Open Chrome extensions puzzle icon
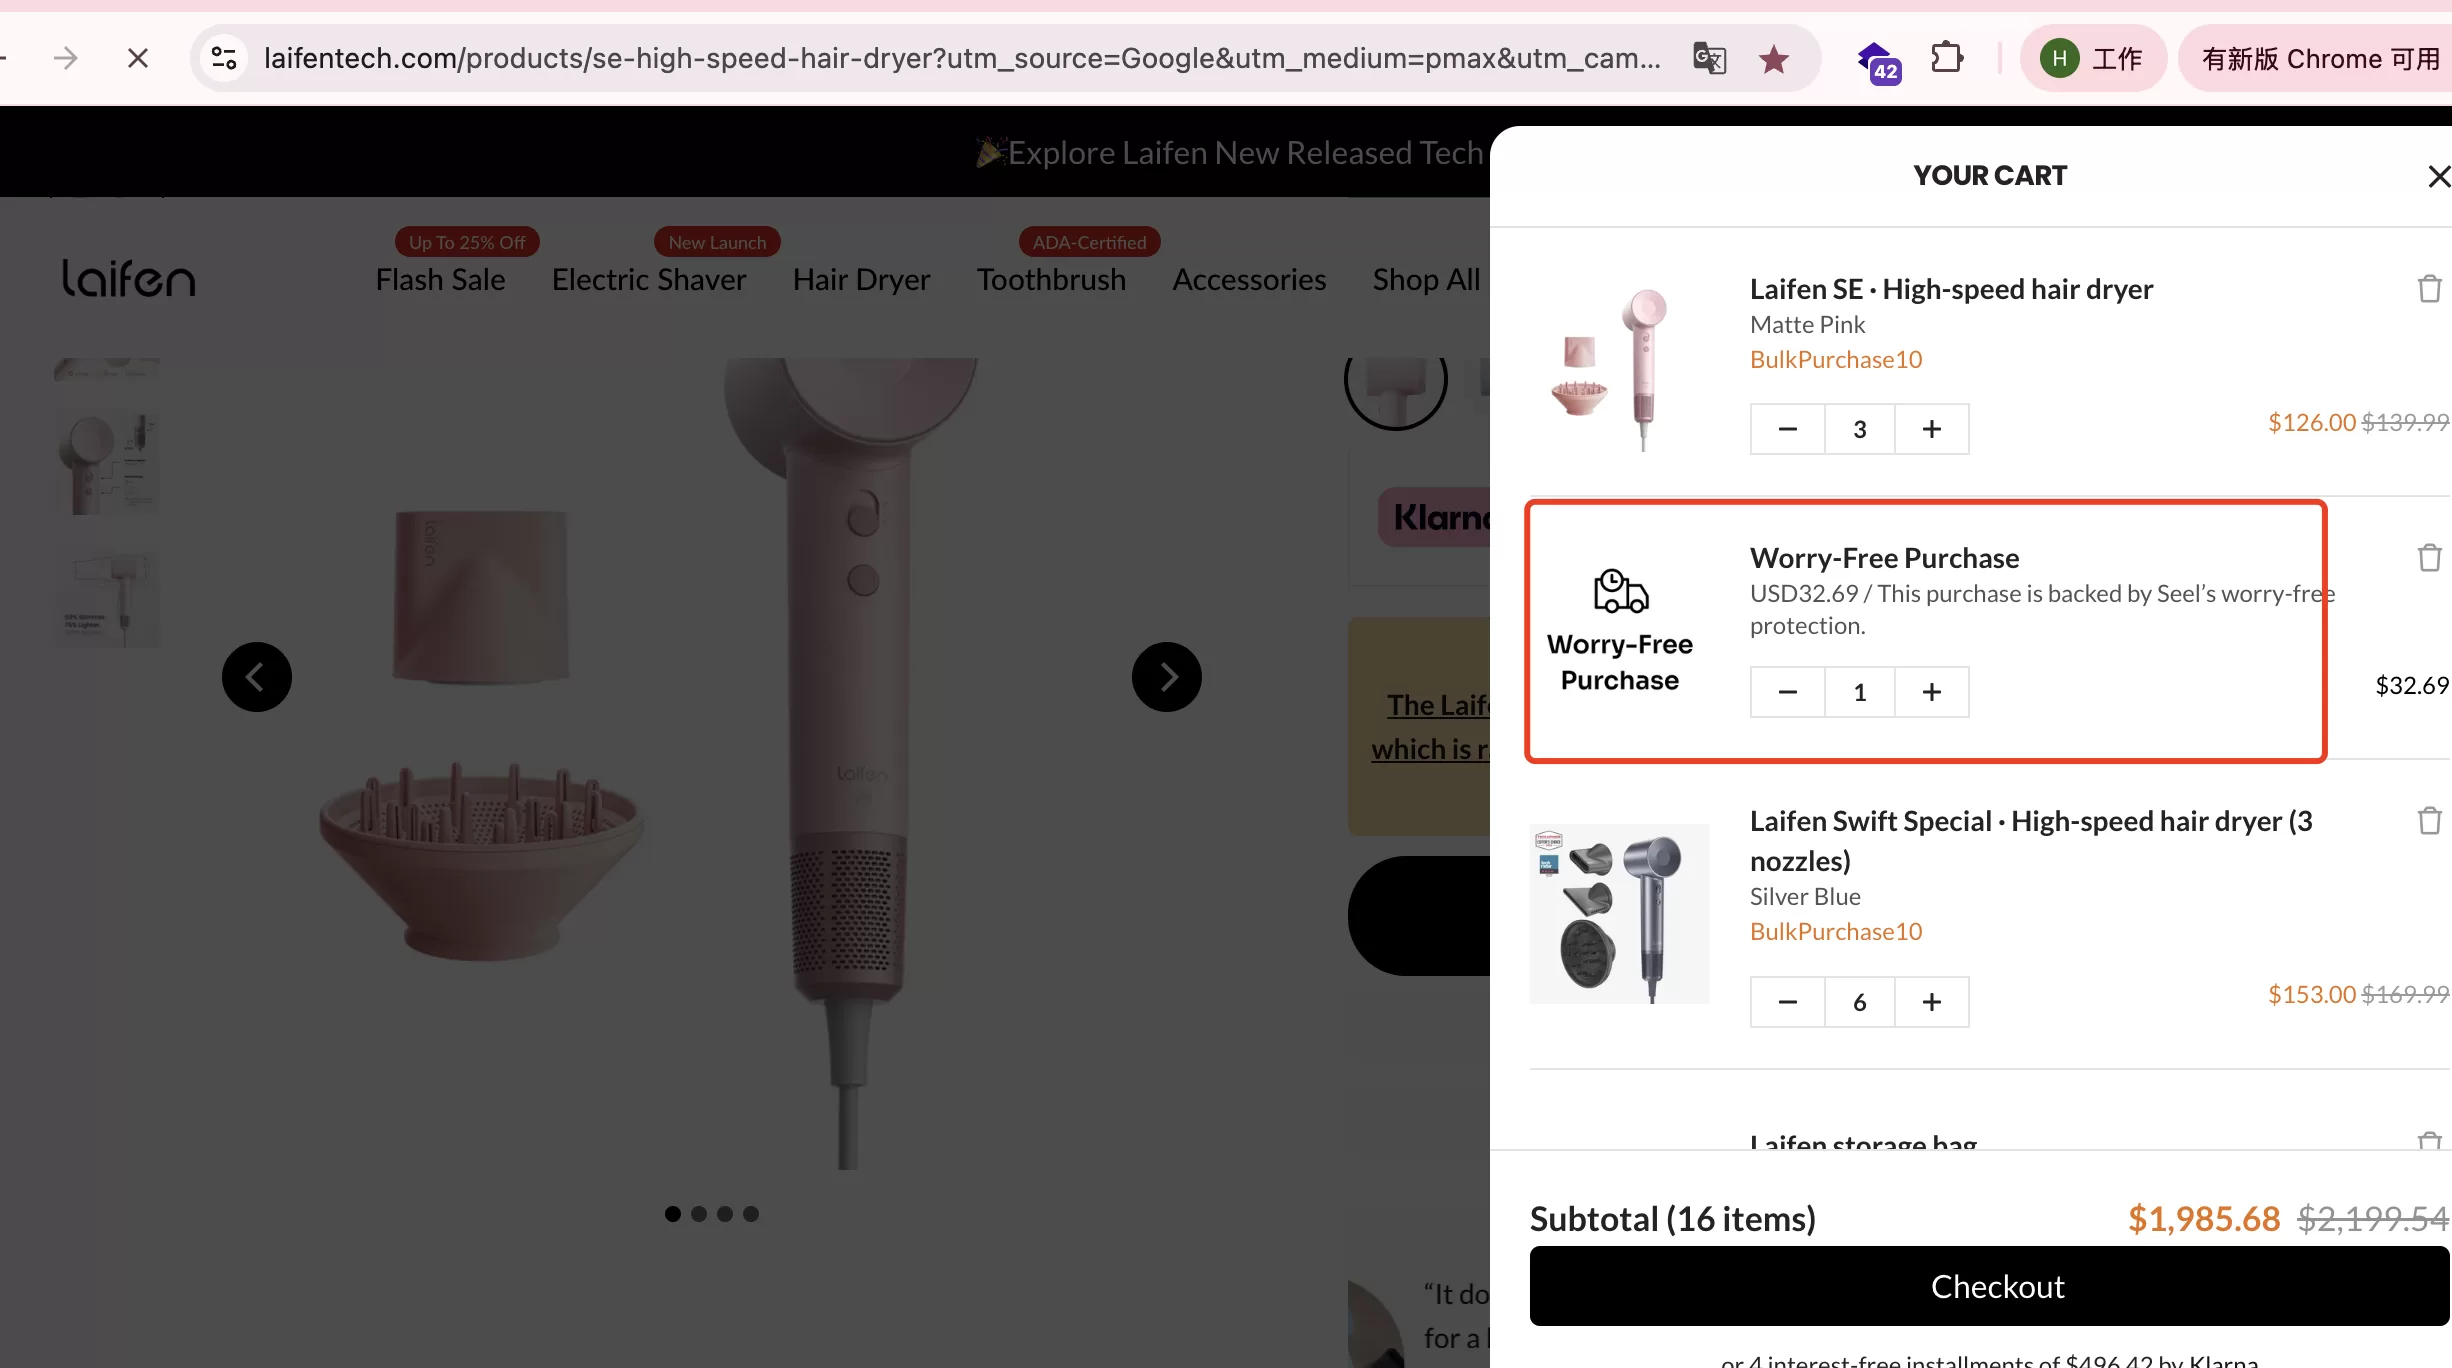The image size is (2452, 1368). click(x=1946, y=58)
